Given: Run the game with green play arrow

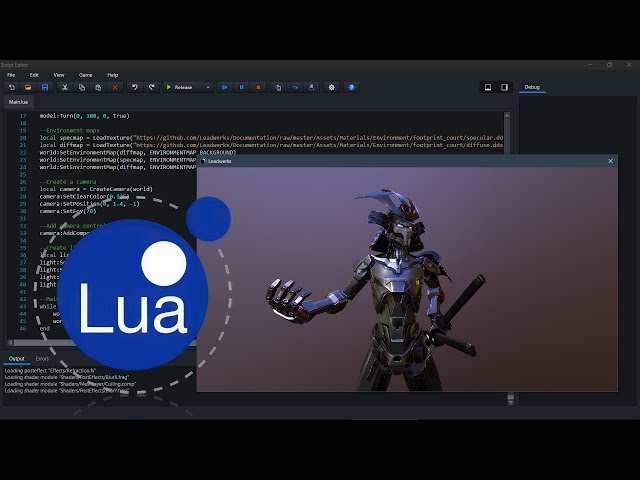Looking at the screenshot, I should coord(169,87).
